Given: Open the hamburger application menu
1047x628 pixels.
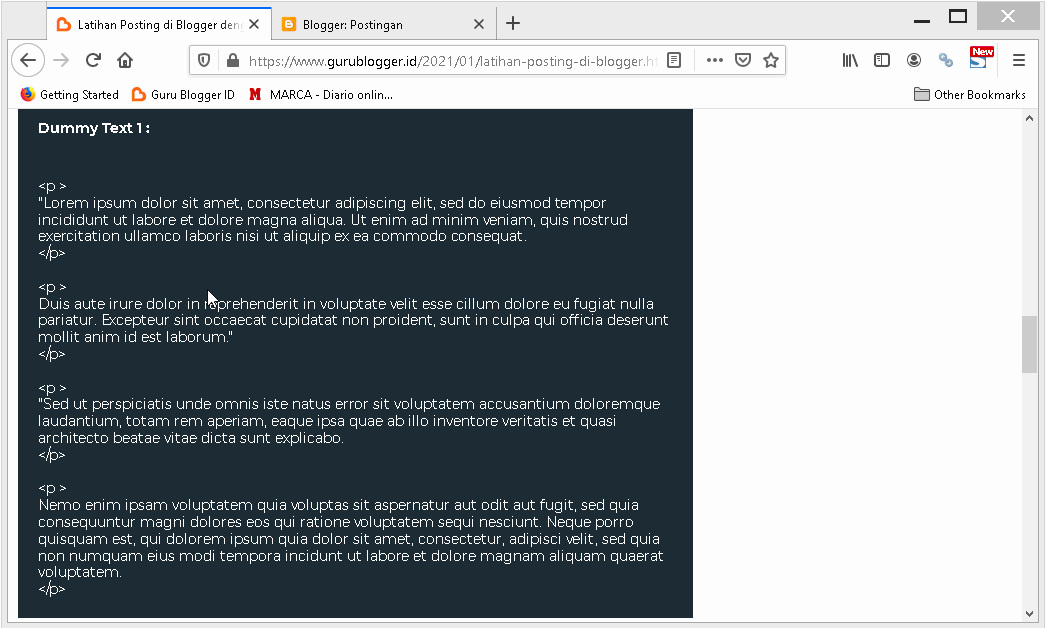Looking at the screenshot, I should point(1019,60).
